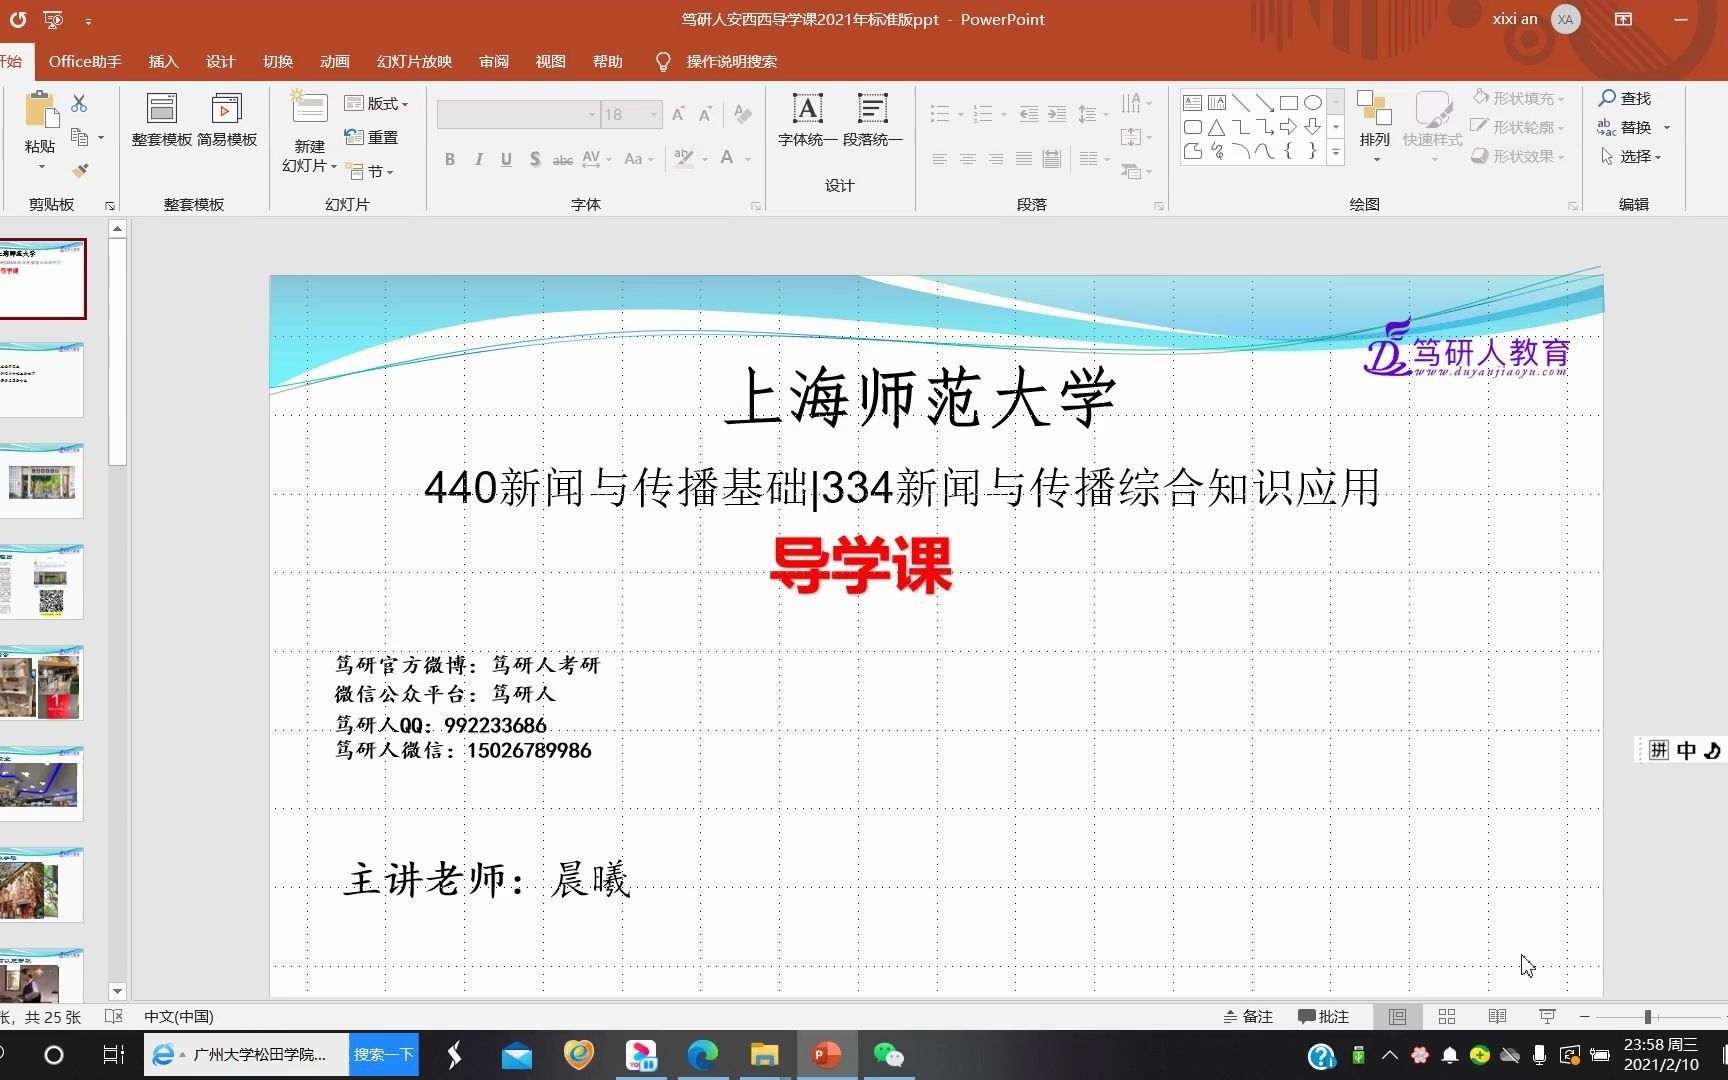
Task: Click the Paste clipboard icon
Action: point(40,110)
